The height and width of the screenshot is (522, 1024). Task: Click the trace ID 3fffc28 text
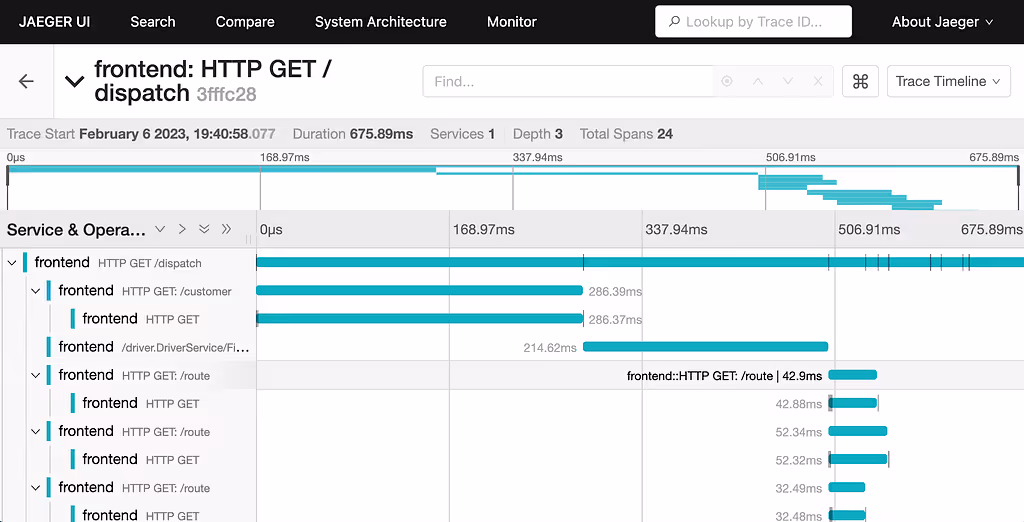pyautogui.click(x=227, y=95)
